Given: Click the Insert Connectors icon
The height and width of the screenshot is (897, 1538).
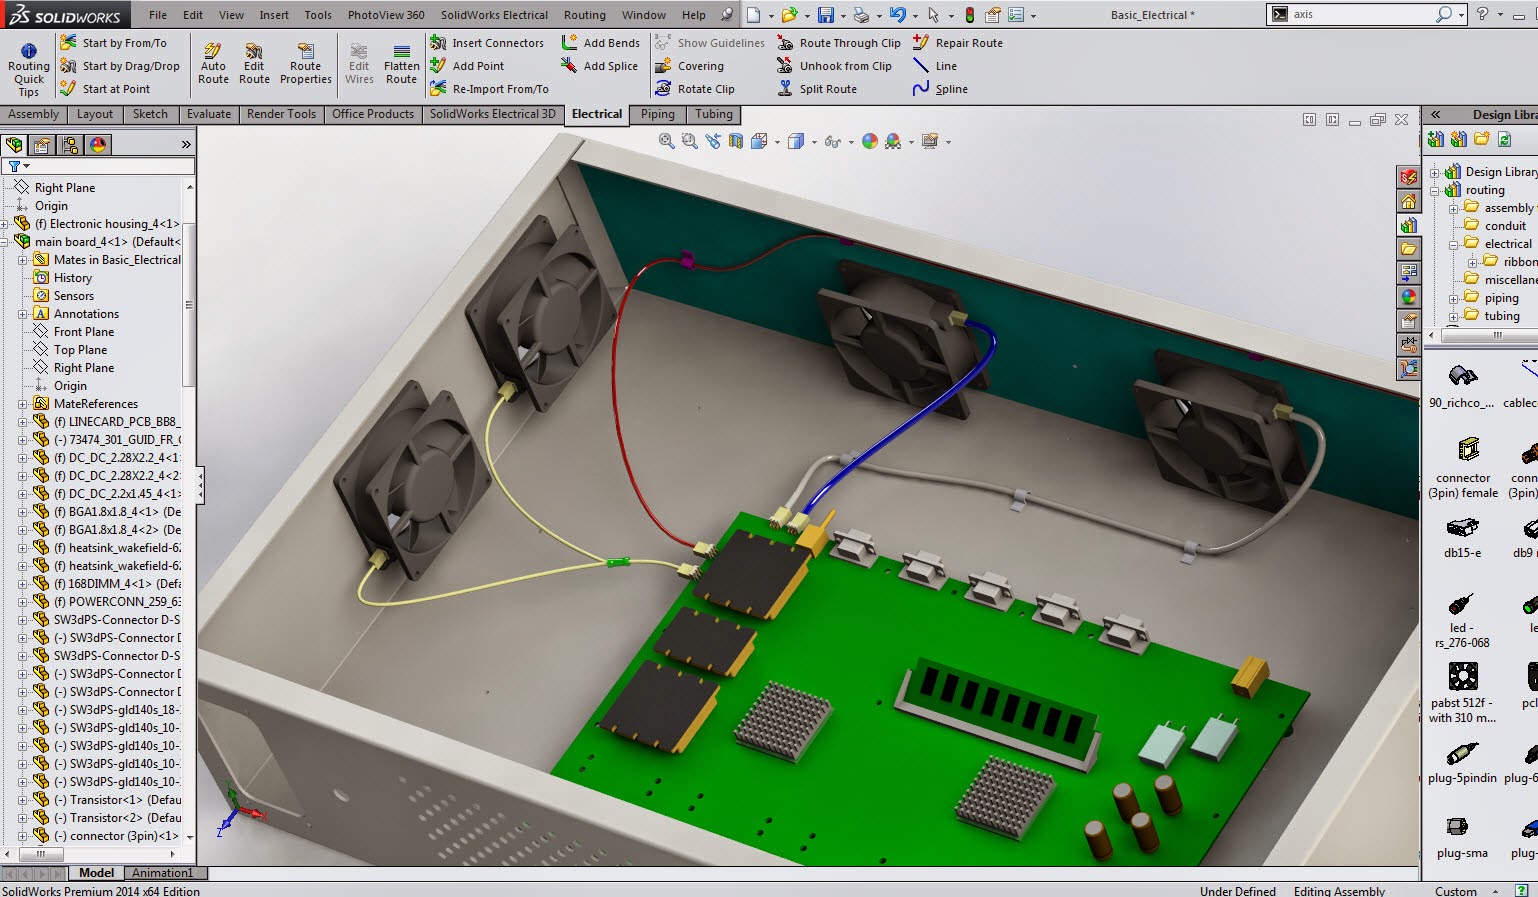Looking at the screenshot, I should [x=436, y=42].
